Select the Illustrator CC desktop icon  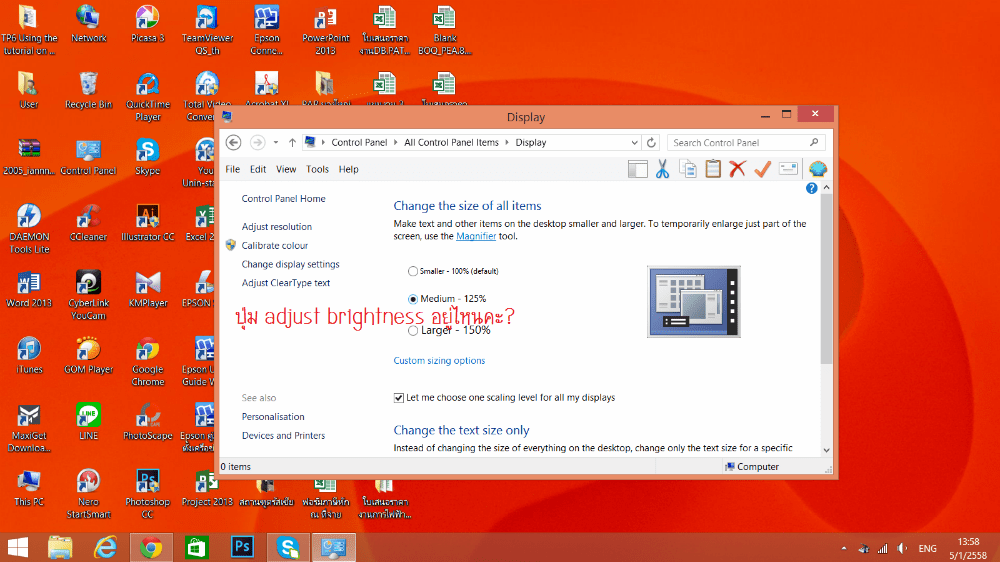(x=148, y=223)
